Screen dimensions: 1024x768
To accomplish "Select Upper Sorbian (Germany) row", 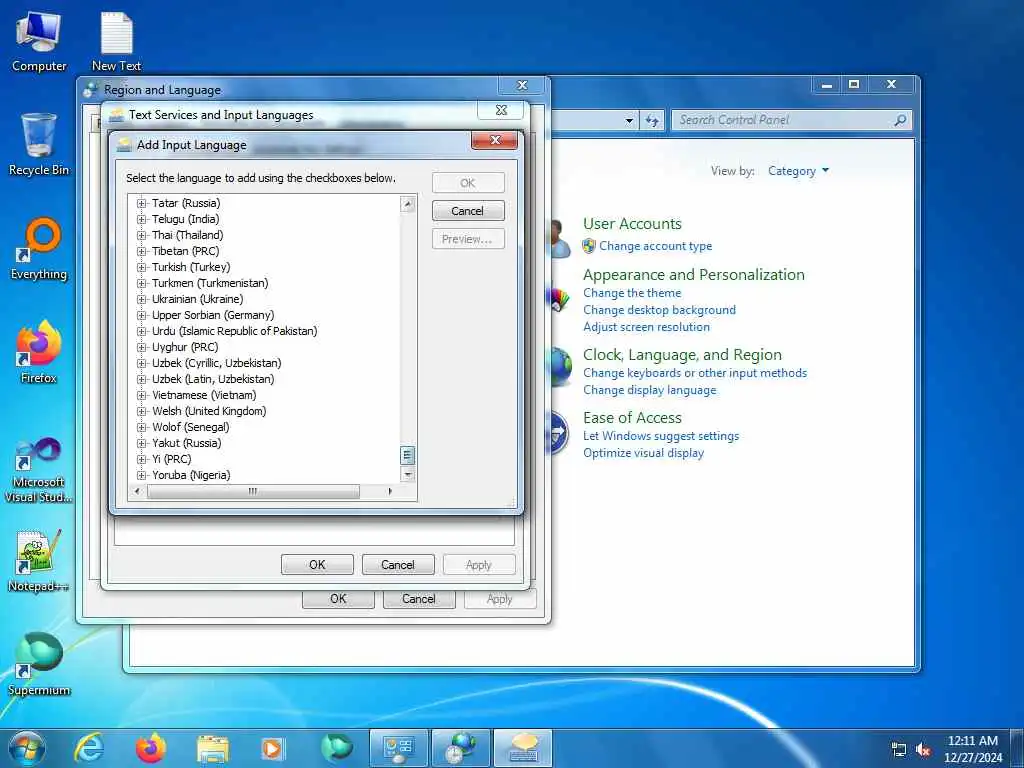I will click(x=213, y=315).
